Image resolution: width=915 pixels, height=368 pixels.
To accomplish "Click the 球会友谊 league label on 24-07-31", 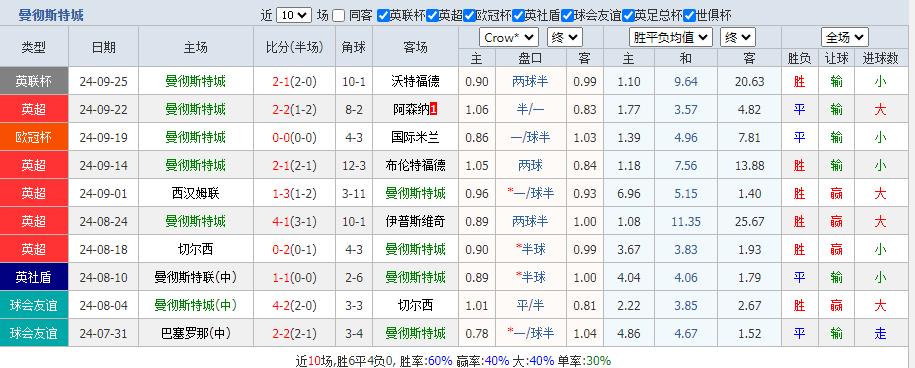I will point(34,334).
